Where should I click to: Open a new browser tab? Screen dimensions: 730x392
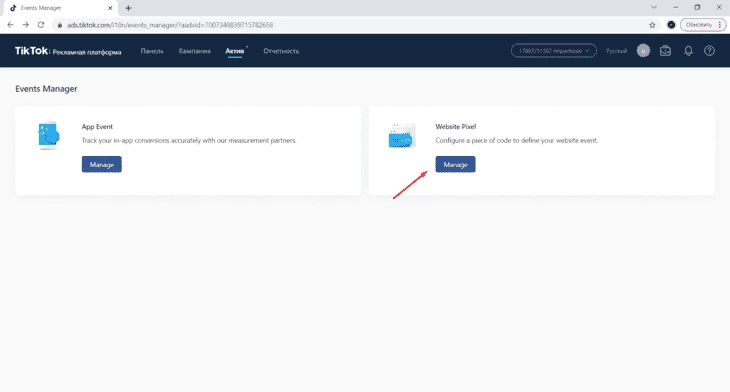click(x=128, y=8)
